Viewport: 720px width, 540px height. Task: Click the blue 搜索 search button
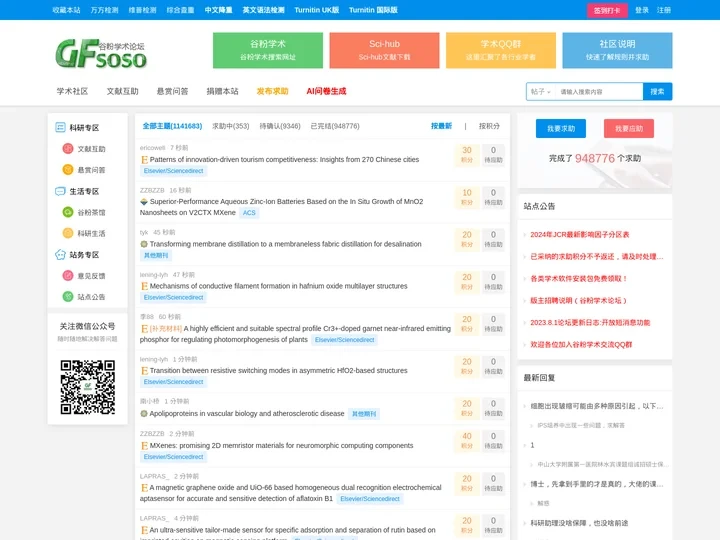[x=657, y=91]
